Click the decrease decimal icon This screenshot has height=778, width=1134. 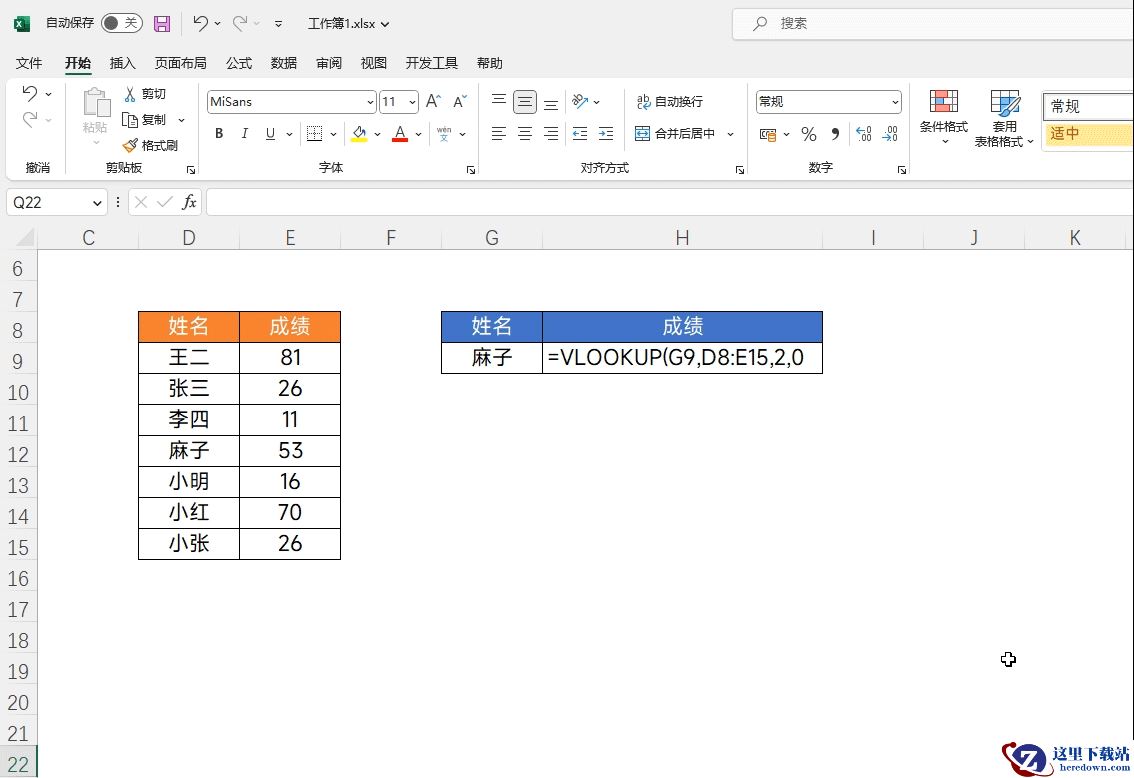[x=890, y=134]
